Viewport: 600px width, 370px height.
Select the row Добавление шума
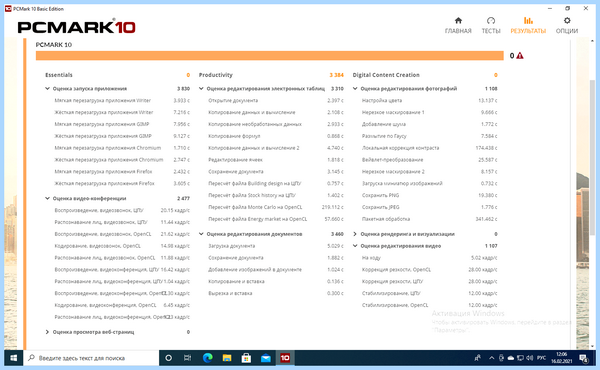tap(430, 124)
